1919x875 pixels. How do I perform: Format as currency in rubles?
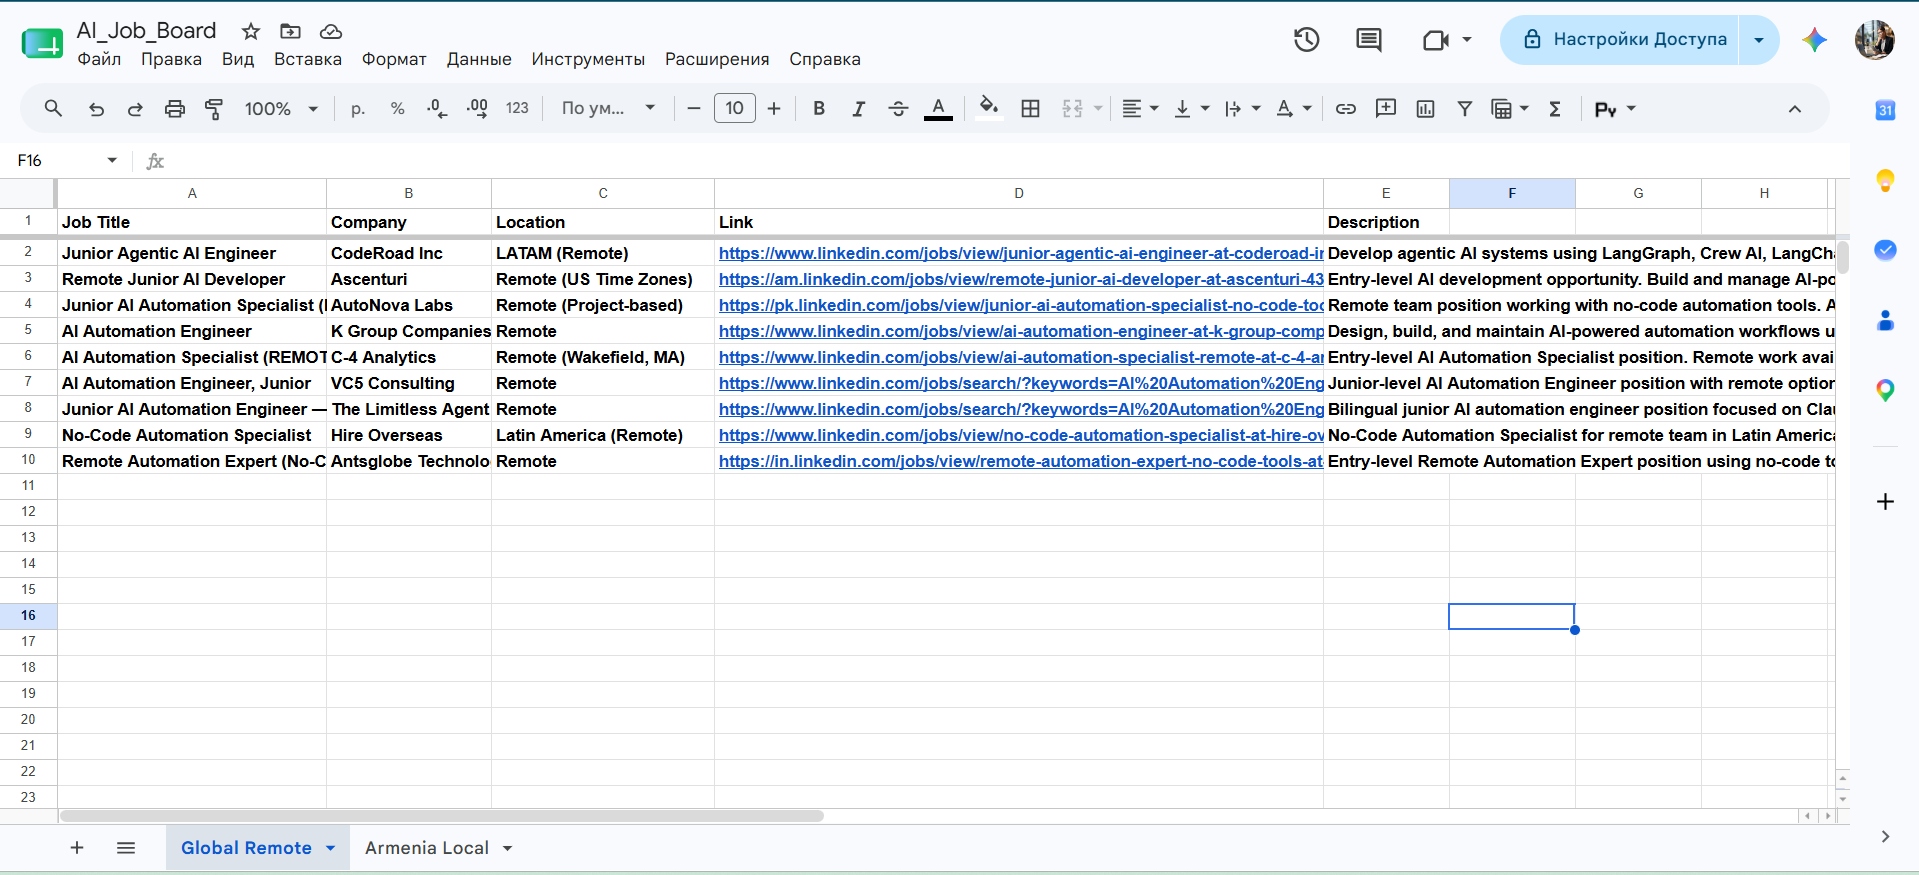click(358, 109)
